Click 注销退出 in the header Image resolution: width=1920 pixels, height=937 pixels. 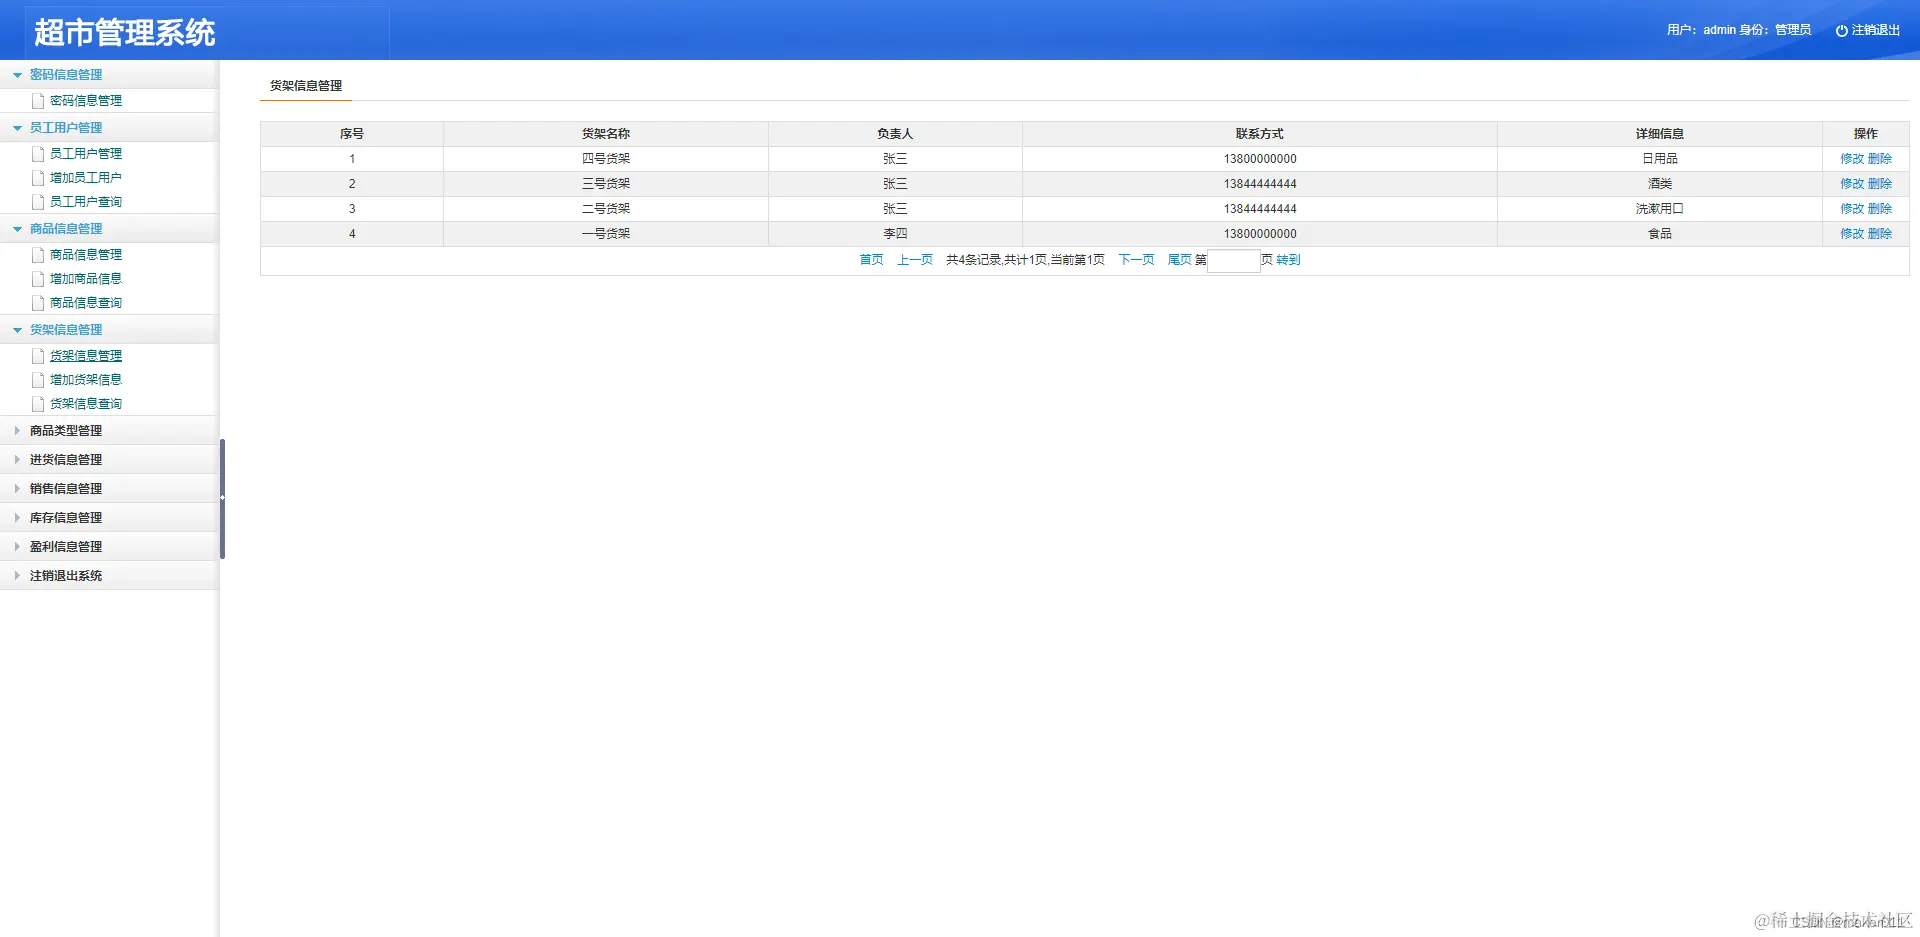click(1875, 31)
